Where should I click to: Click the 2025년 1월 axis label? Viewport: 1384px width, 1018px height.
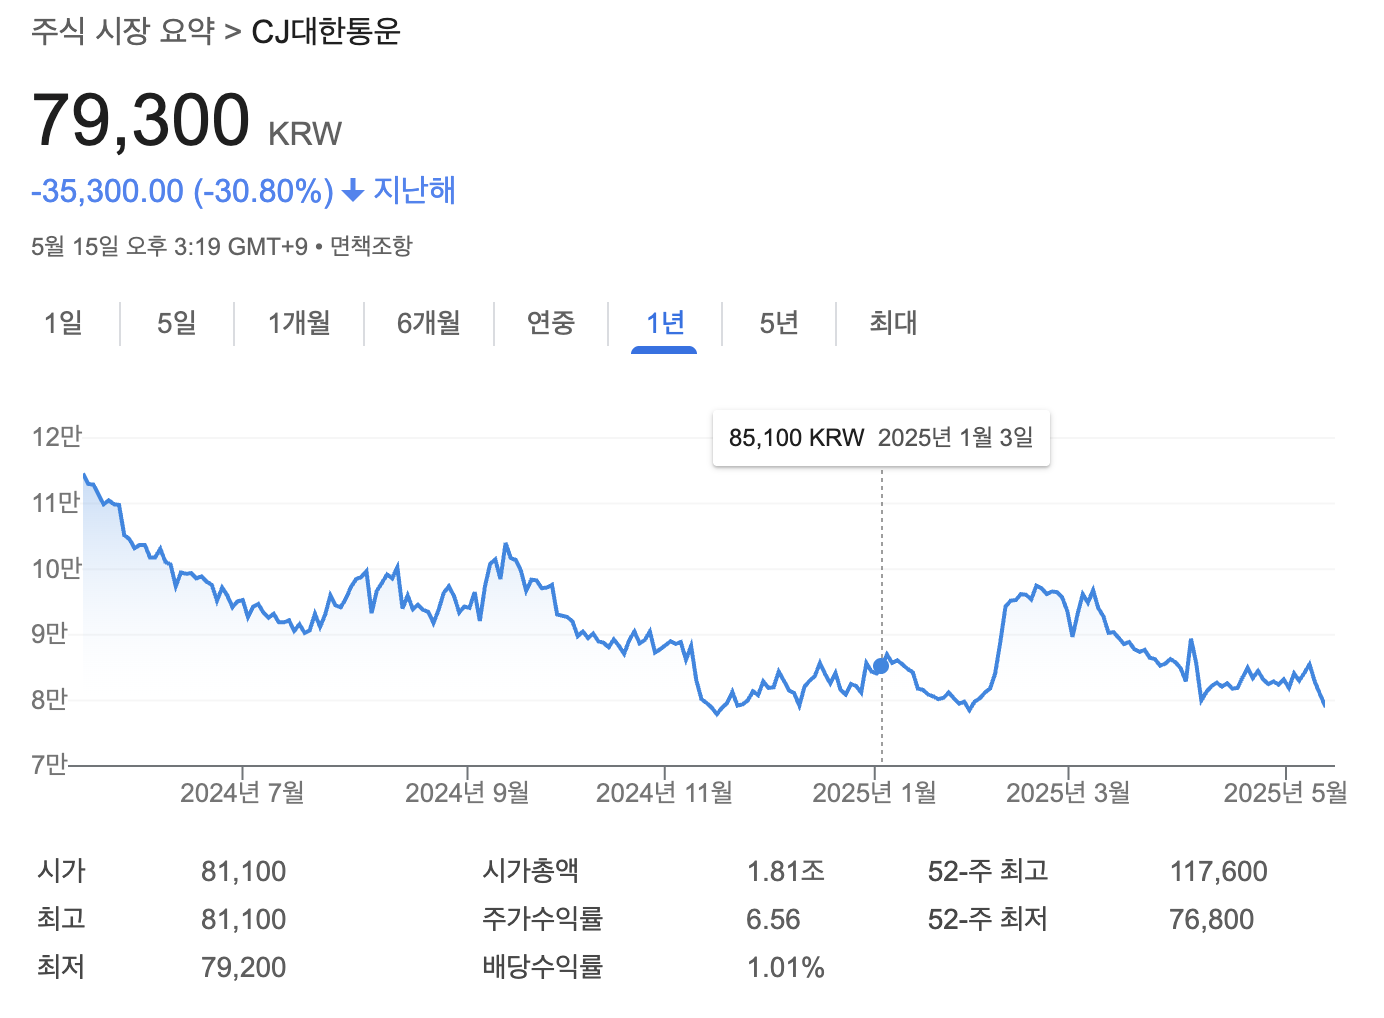[874, 793]
